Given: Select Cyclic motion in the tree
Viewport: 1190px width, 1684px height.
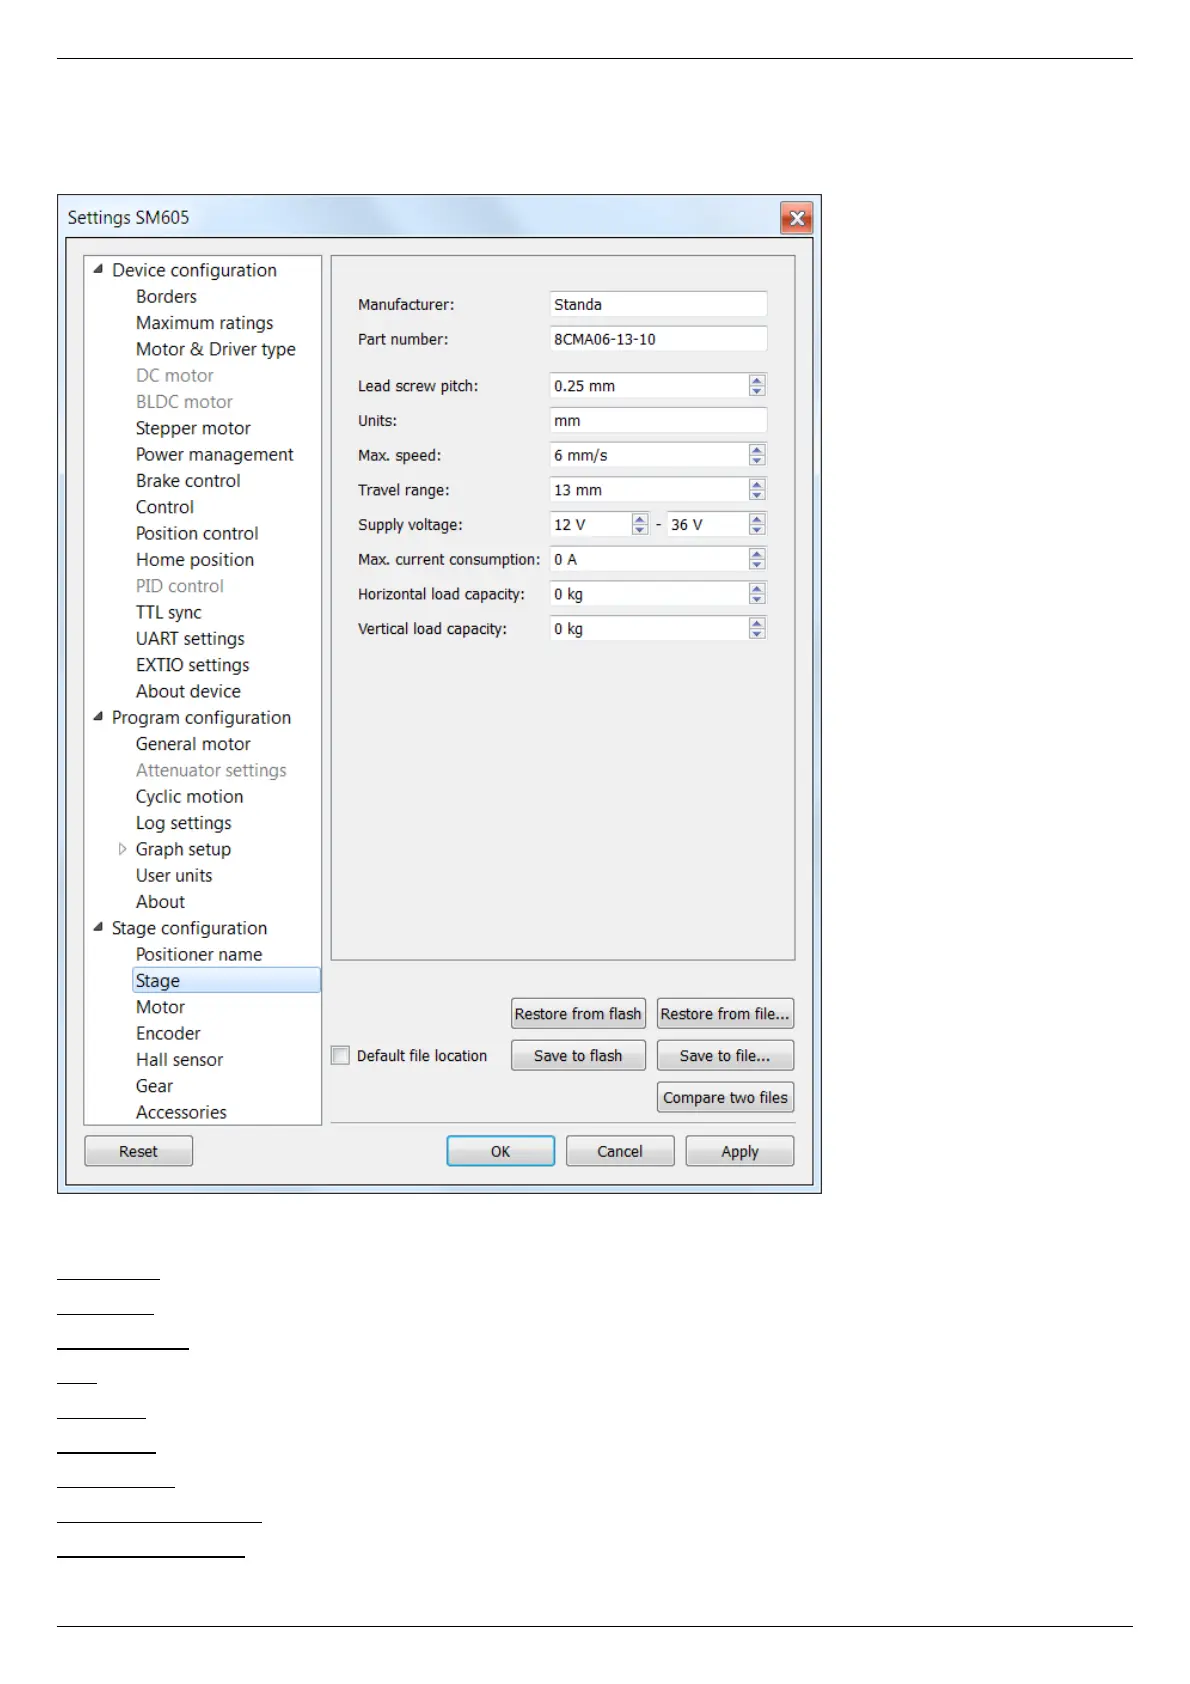Looking at the screenshot, I should [189, 797].
